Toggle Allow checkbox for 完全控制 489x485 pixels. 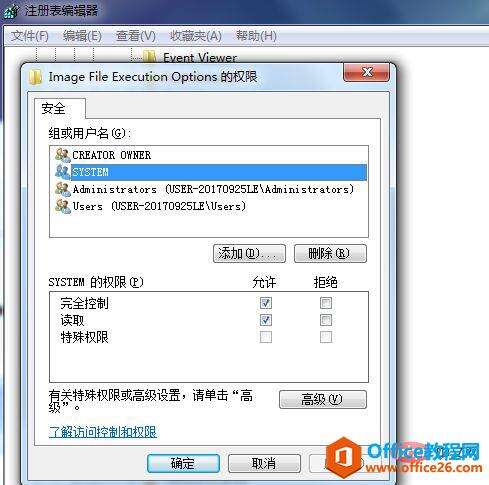tap(266, 303)
